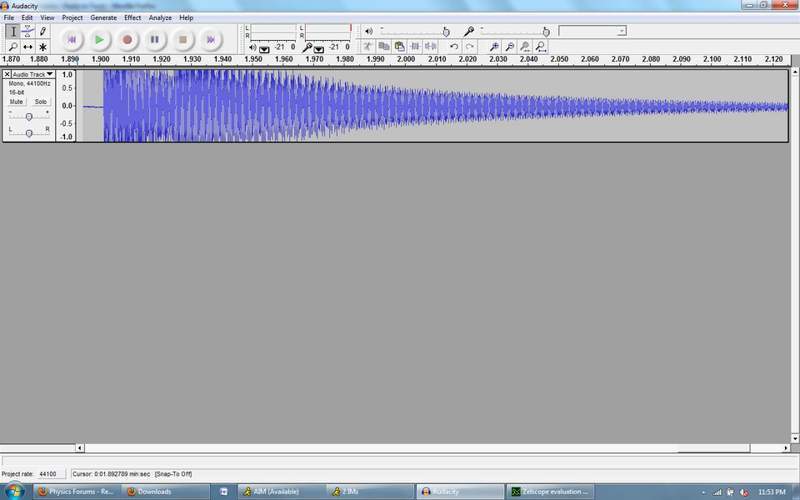
Task: Click the Silence selection icon
Action: (x=431, y=47)
